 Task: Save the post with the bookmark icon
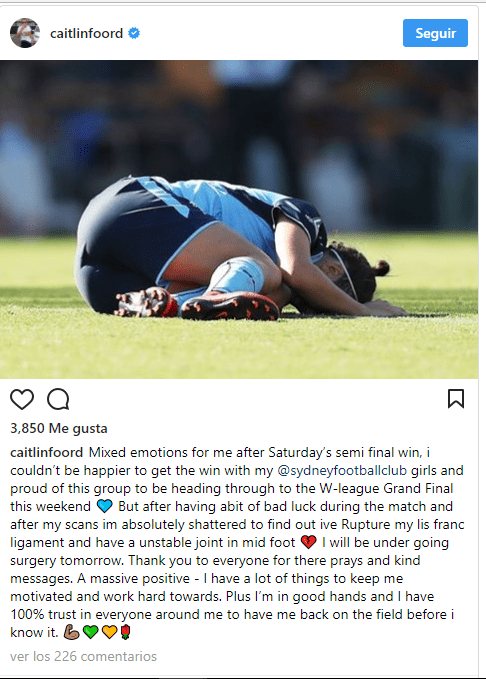pos(456,399)
